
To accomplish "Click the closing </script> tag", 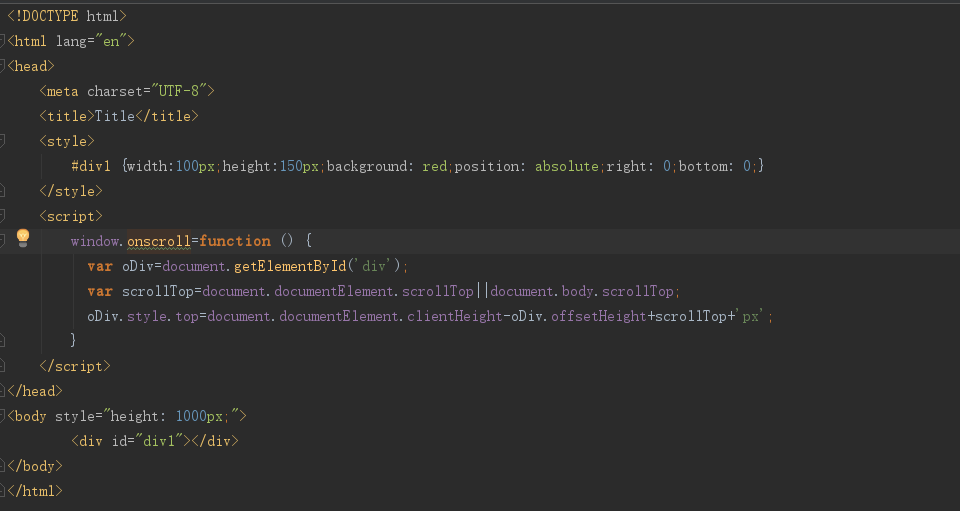I will point(75,366).
